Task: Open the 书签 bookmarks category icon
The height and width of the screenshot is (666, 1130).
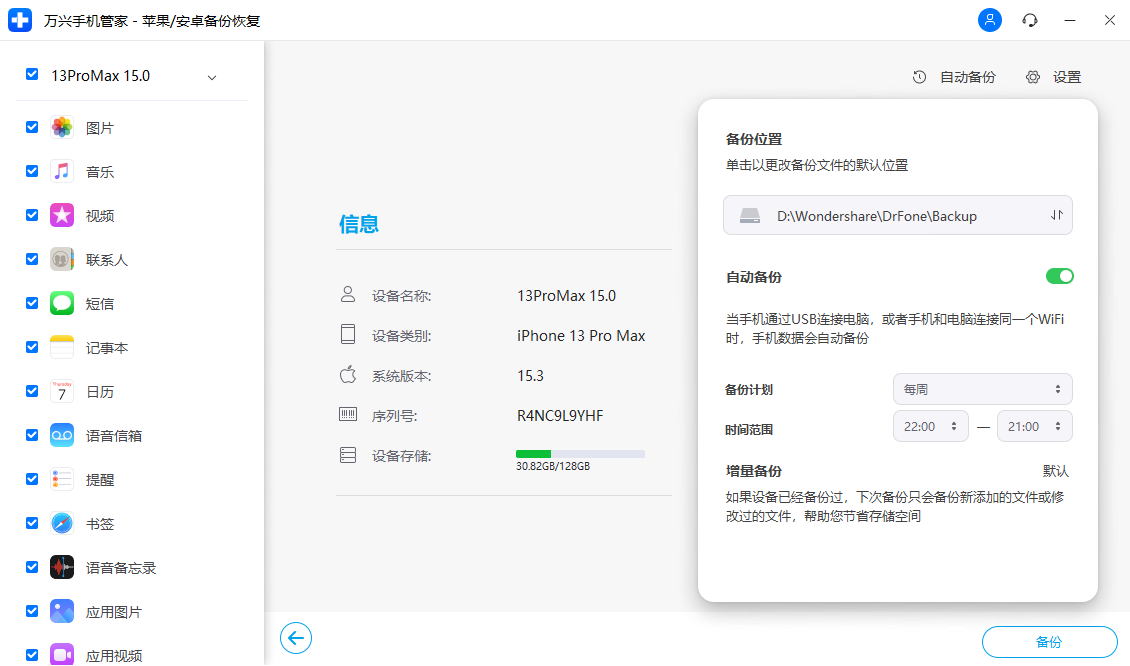Action: [x=62, y=523]
